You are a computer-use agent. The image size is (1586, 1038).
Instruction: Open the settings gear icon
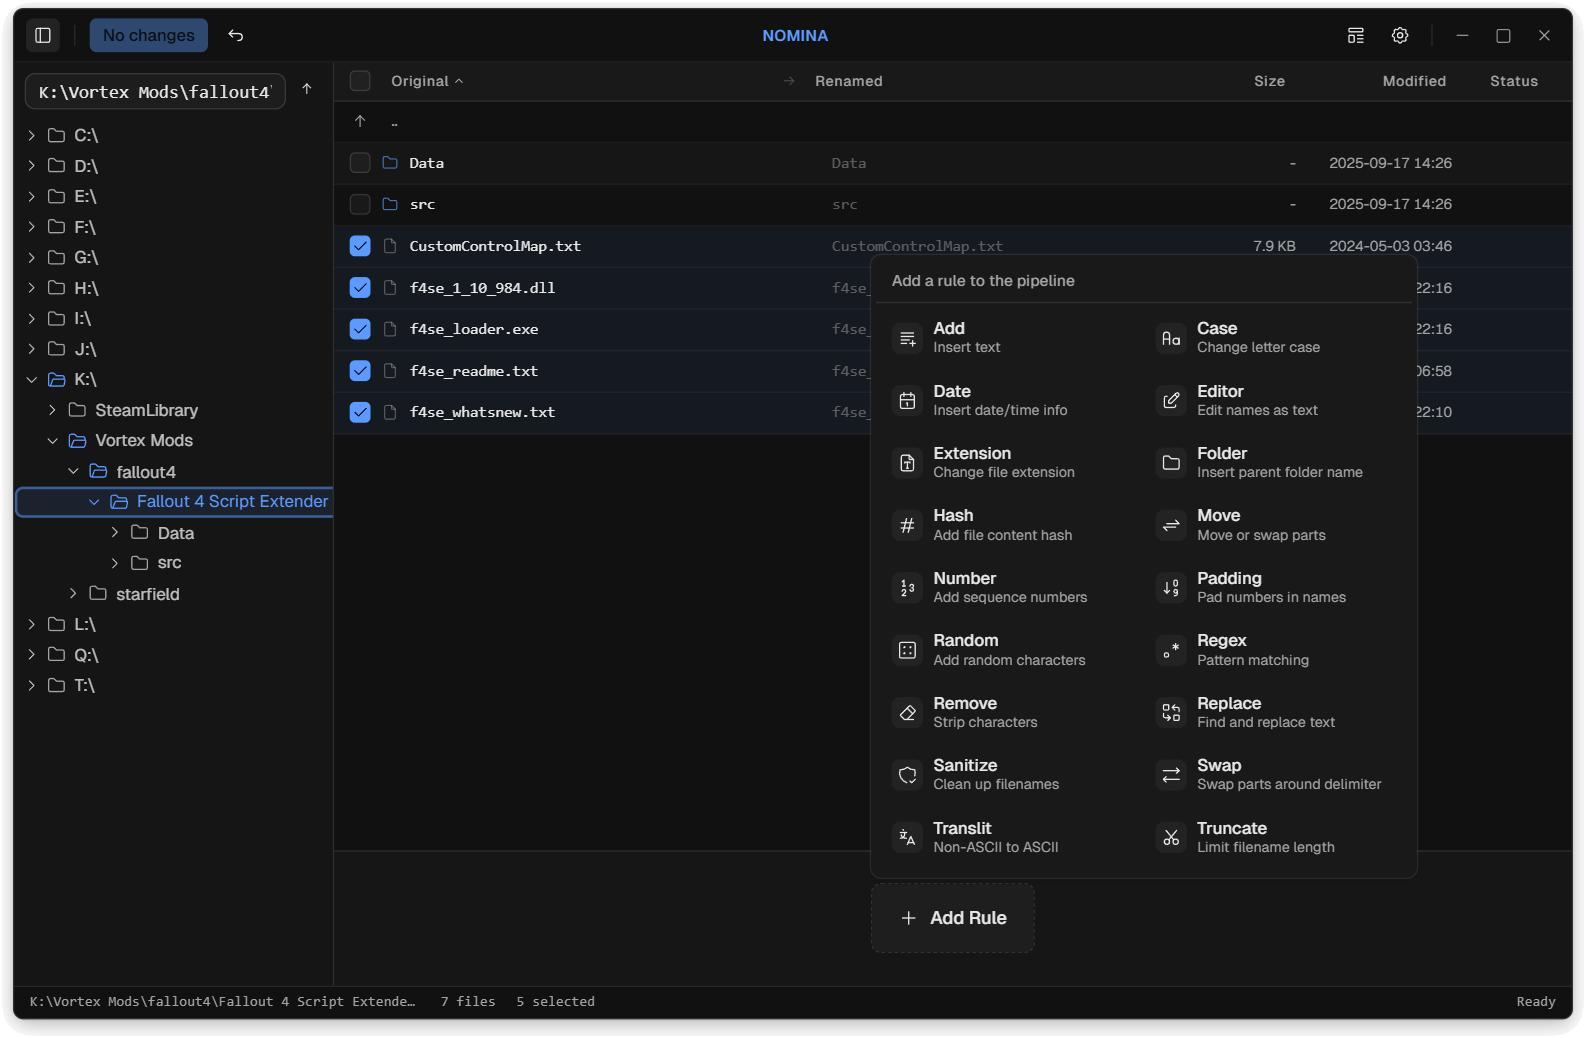tap(1400, 36)
